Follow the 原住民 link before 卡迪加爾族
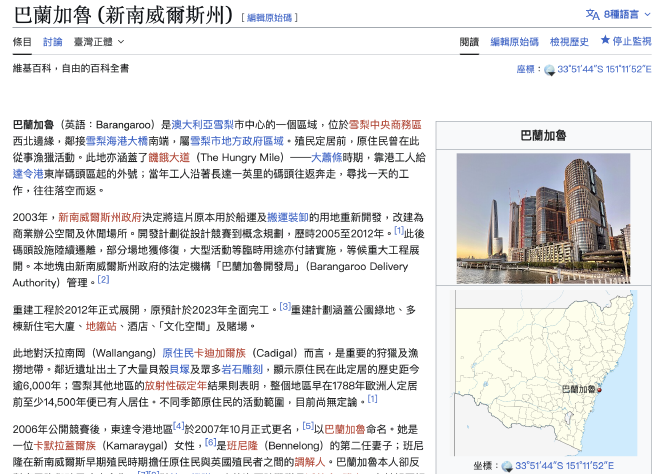This screenshot has width=660, height=474. click(x=178, y=353)
